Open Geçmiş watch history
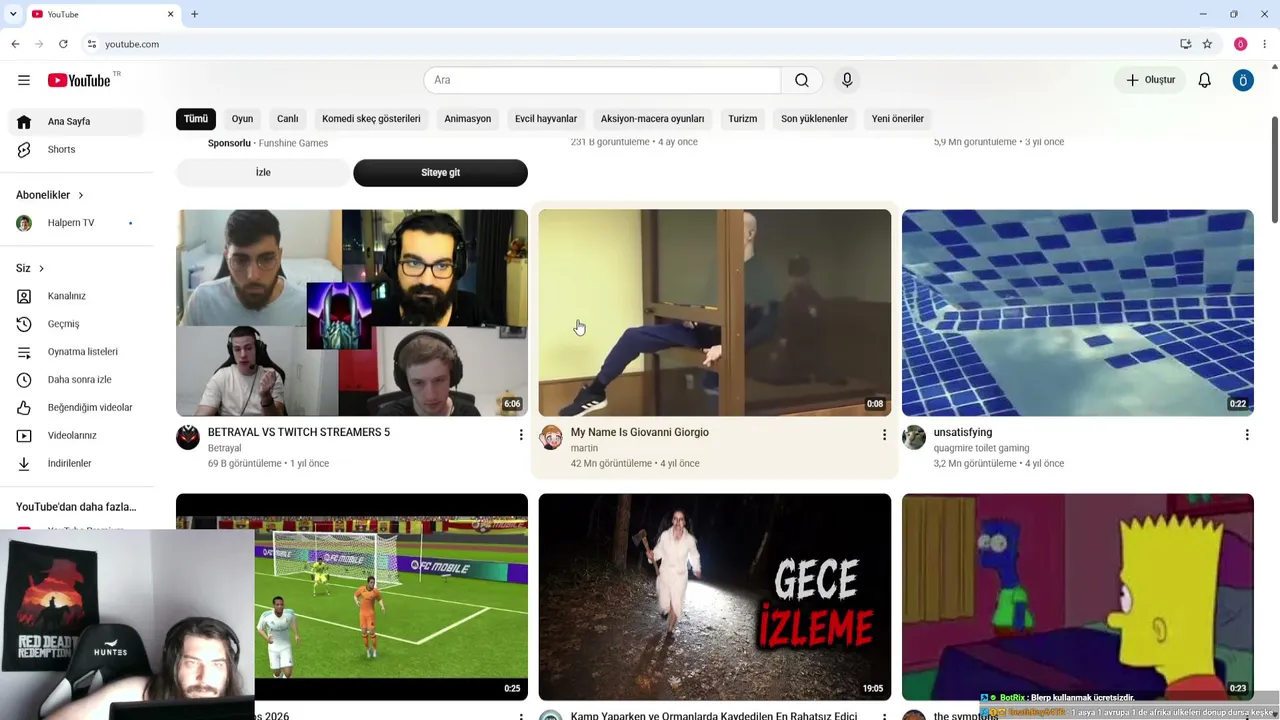The image size is (1280, 720). (76, 324)
